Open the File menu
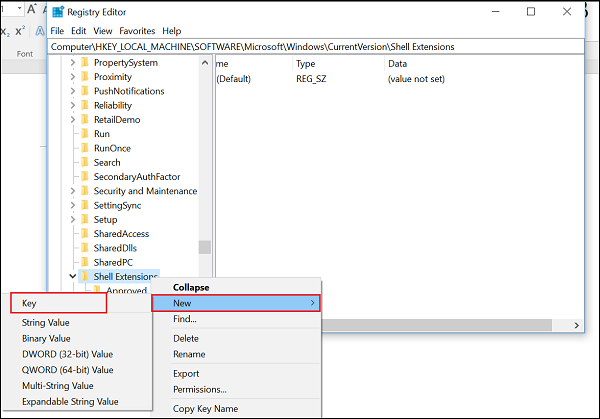The width and height of the screenshot is (600, 419). [x=57, y=31]
